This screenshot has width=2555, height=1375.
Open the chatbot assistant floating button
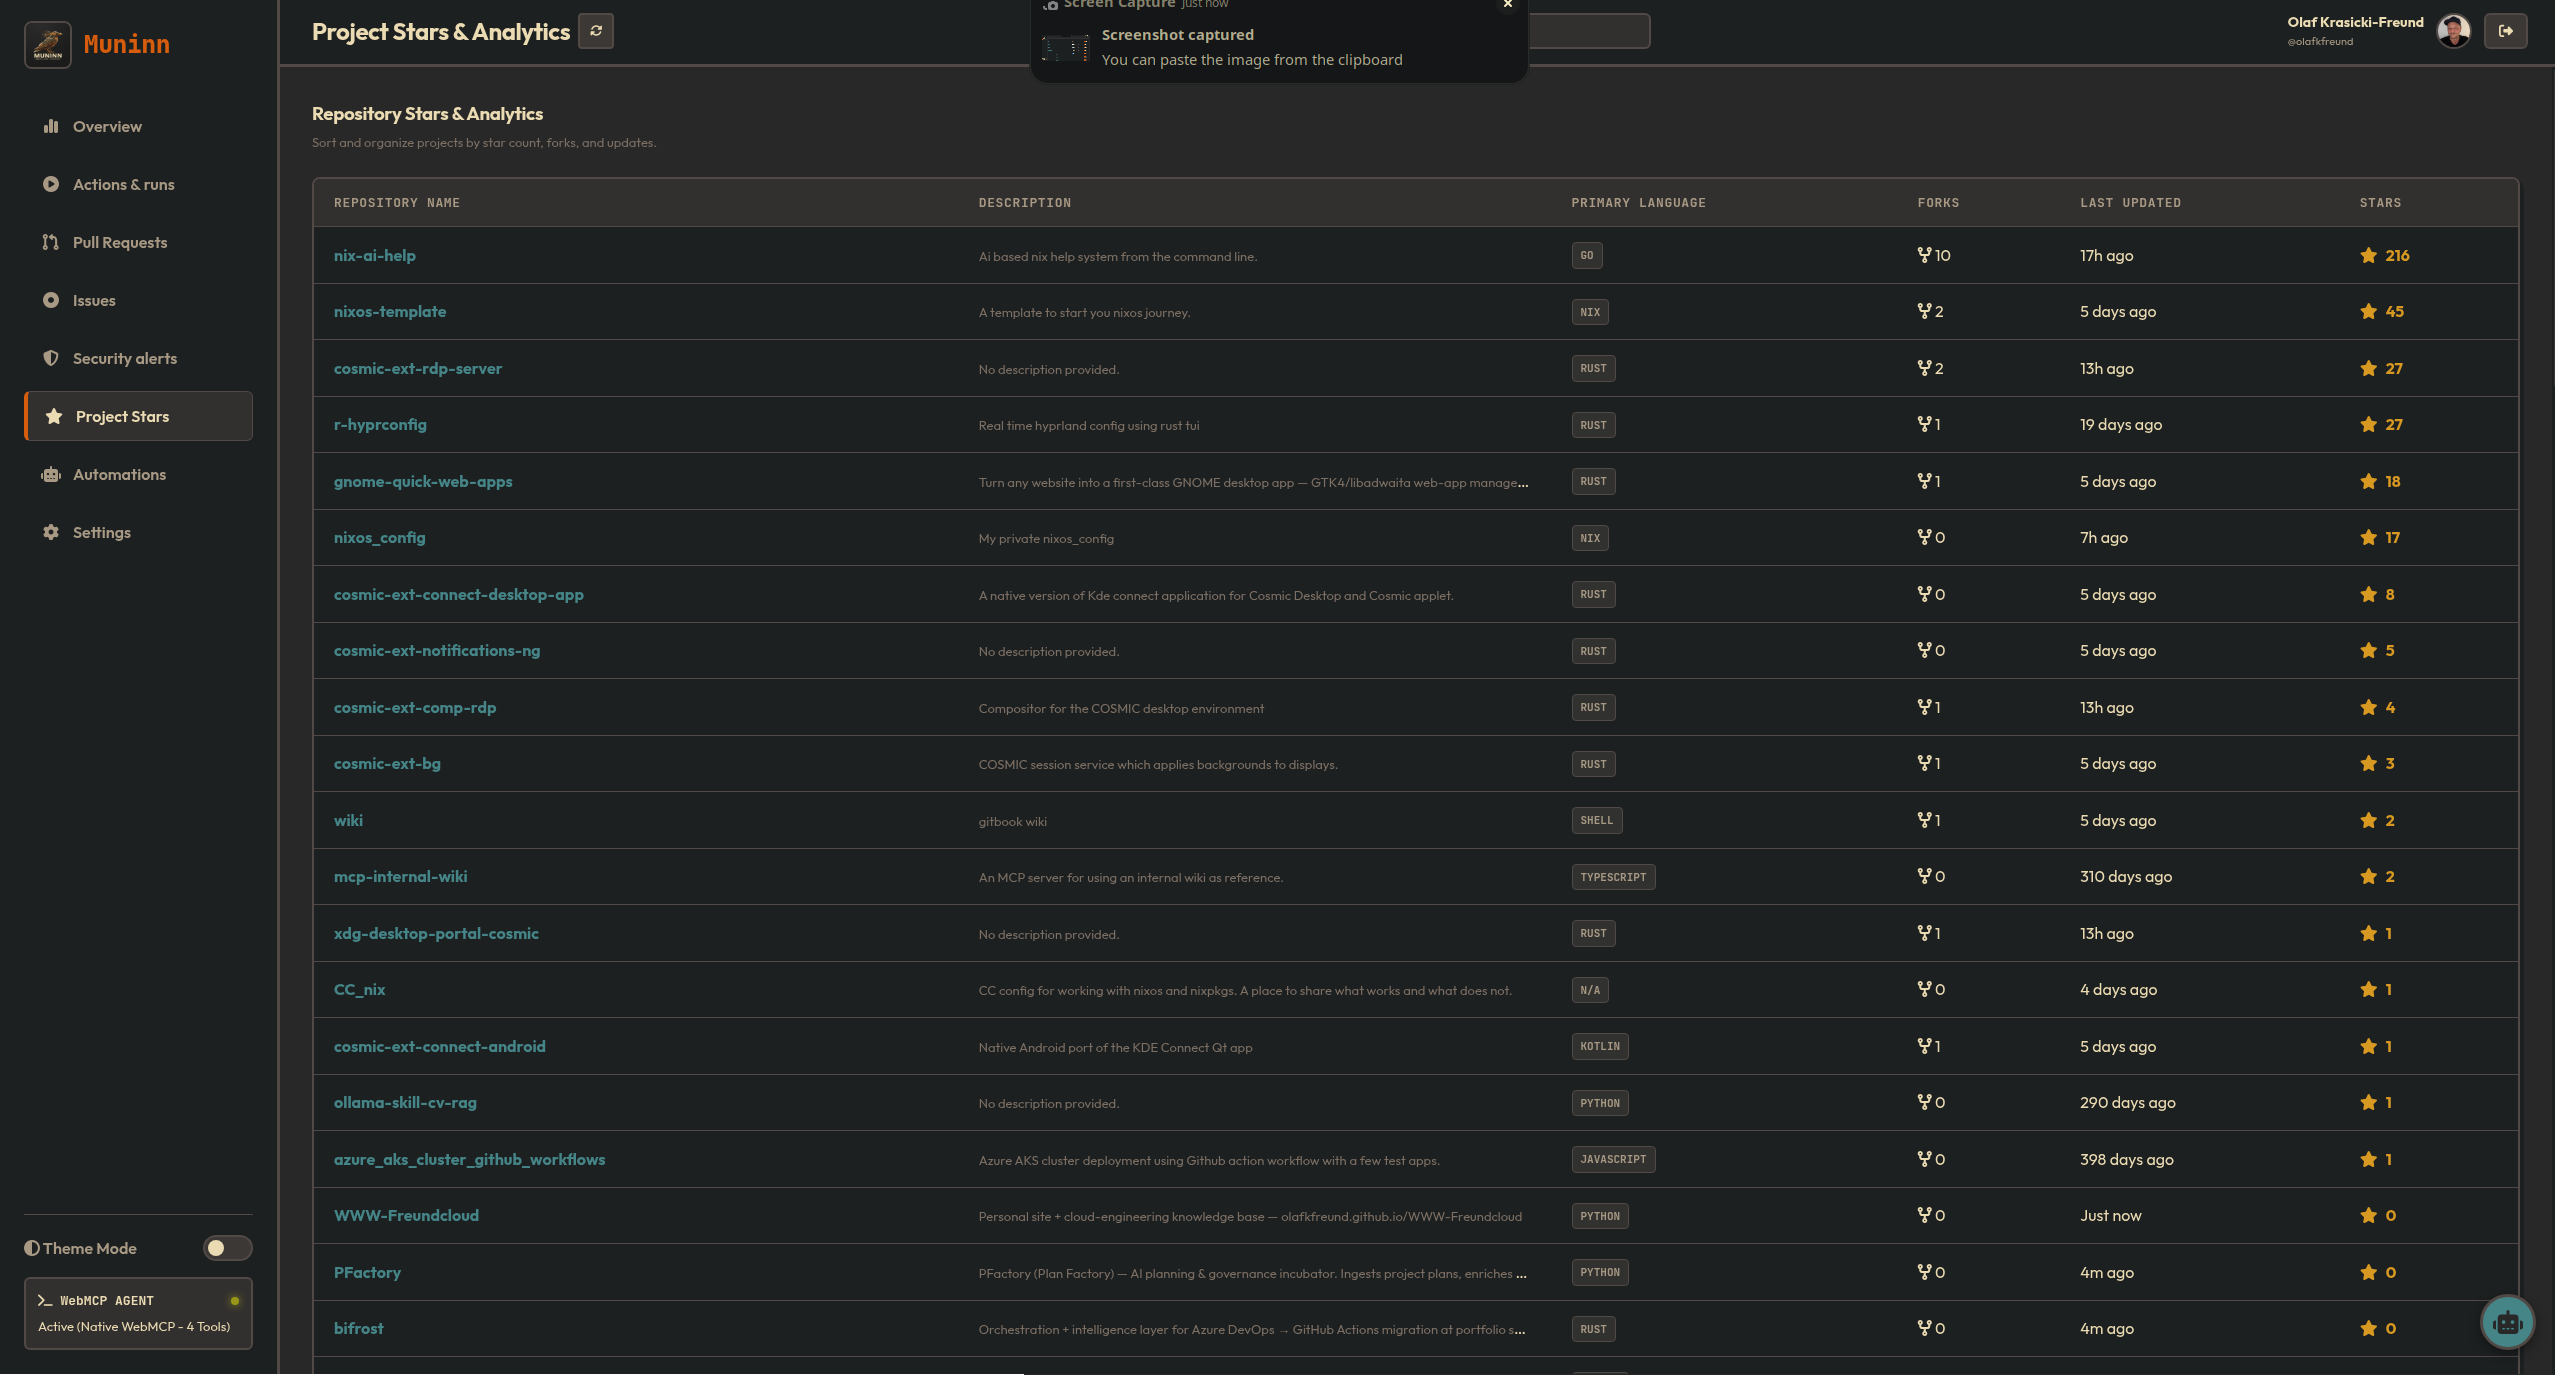pos(2507,1323)
